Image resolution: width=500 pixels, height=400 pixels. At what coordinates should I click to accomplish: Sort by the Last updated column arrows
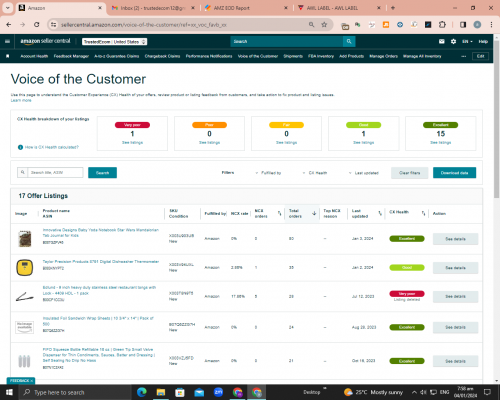coord(380,213)
